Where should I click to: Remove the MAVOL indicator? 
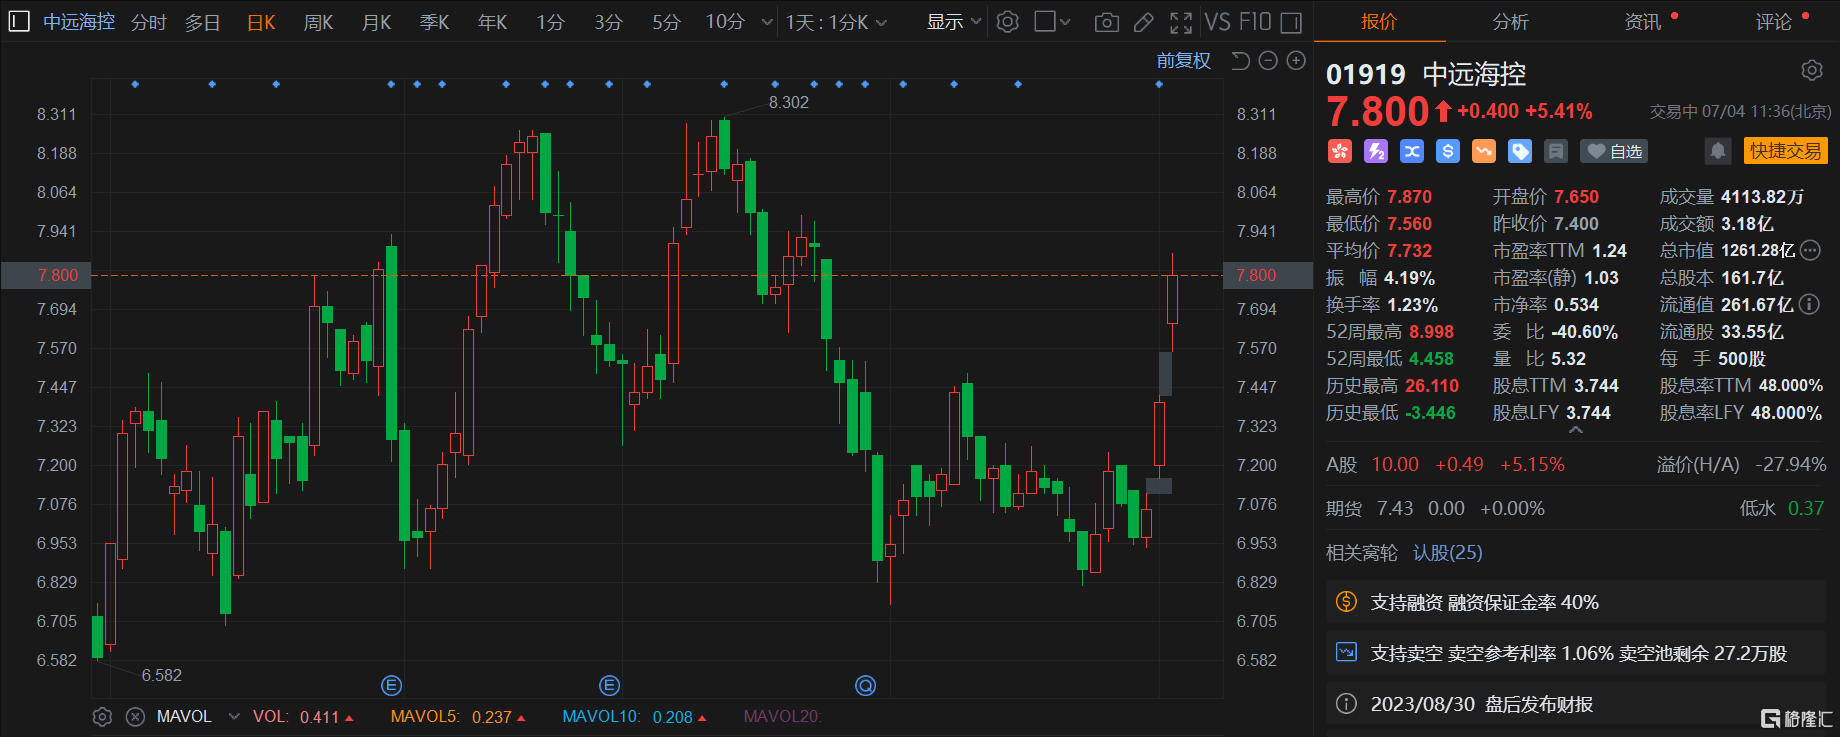pyautogui.click(x=136, y=717)
